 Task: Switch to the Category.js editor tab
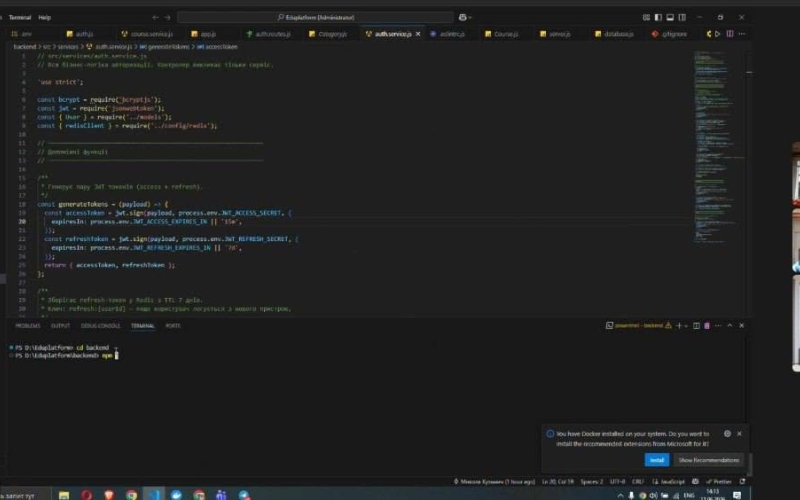point(328,34)
